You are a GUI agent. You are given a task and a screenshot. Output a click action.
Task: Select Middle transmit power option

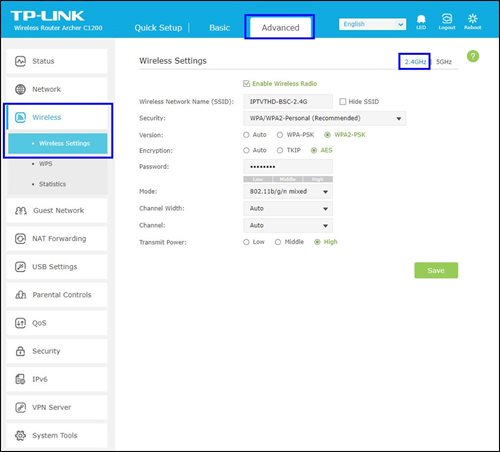(x=278, y=242)
